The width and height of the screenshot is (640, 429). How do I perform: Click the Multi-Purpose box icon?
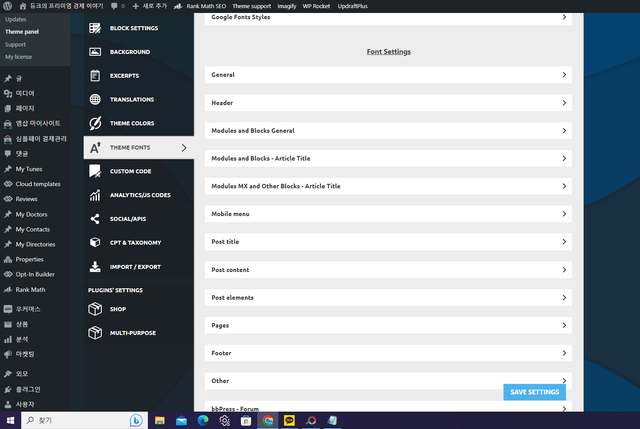click(x=95, y=333)
